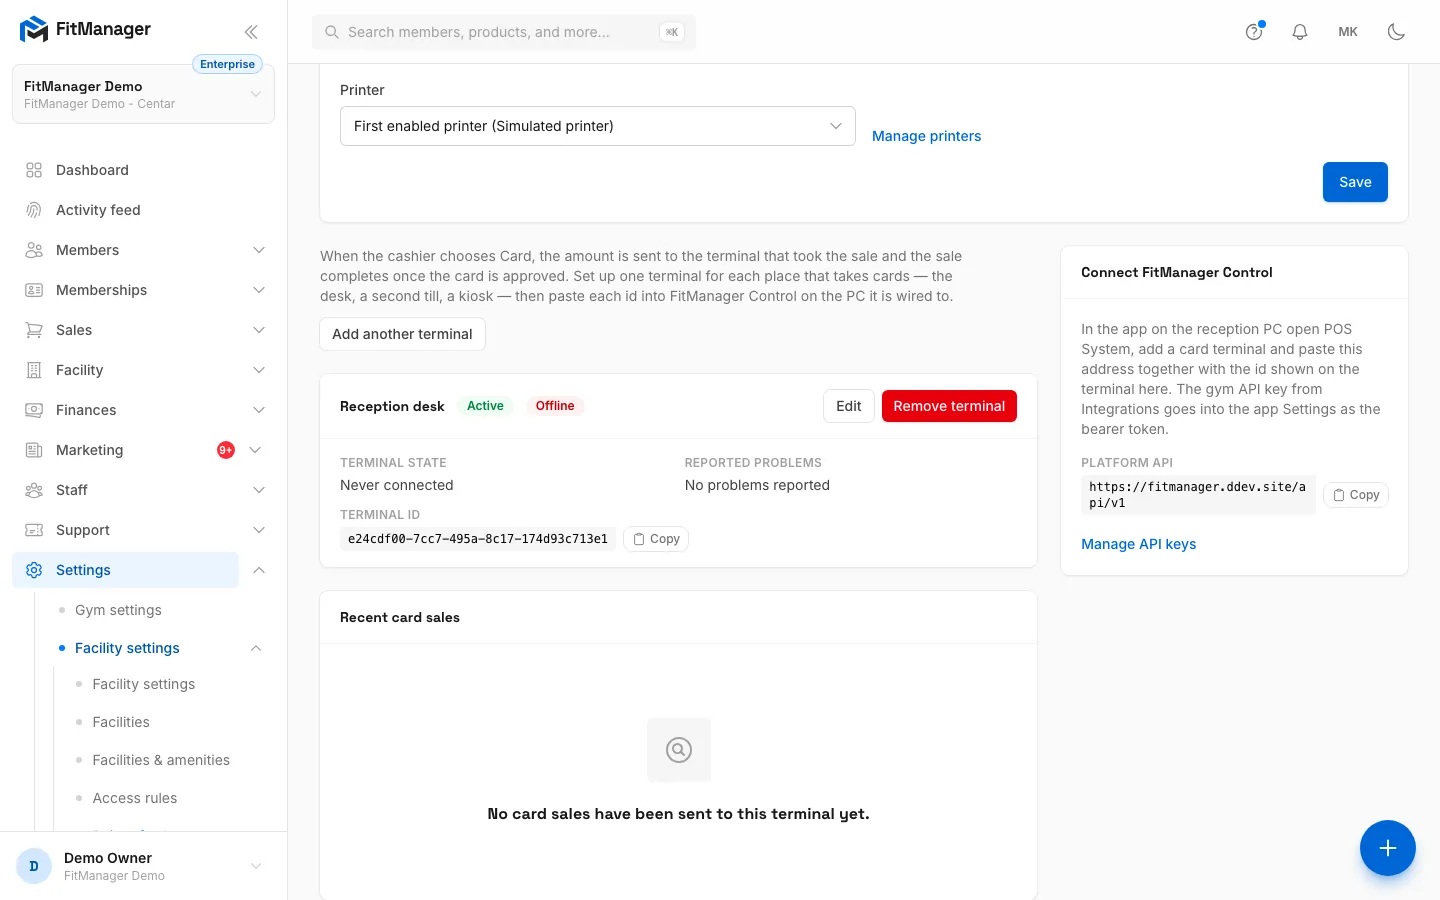Click the Remove terminal button

coord(949,406)
